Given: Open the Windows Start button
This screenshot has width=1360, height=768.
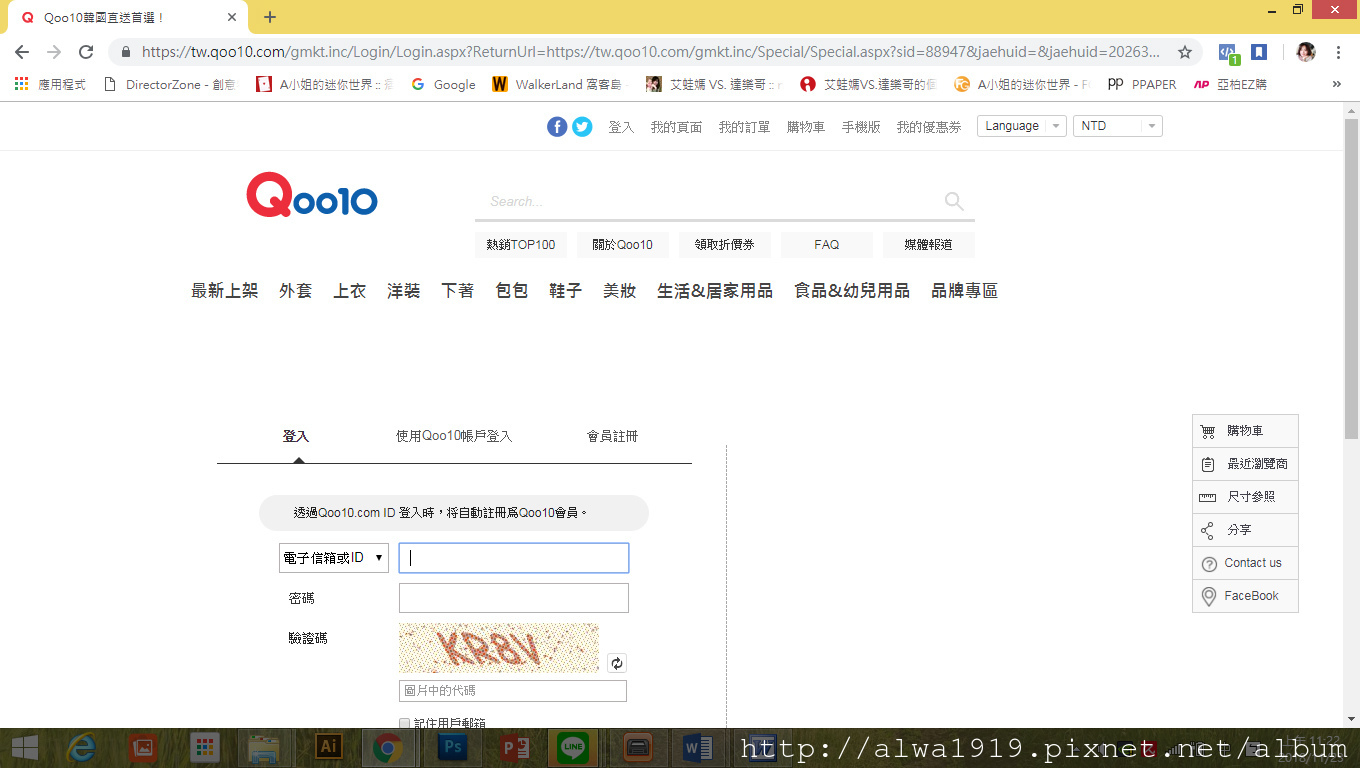Looking at the screenshot, I should [x=24, y=747].
